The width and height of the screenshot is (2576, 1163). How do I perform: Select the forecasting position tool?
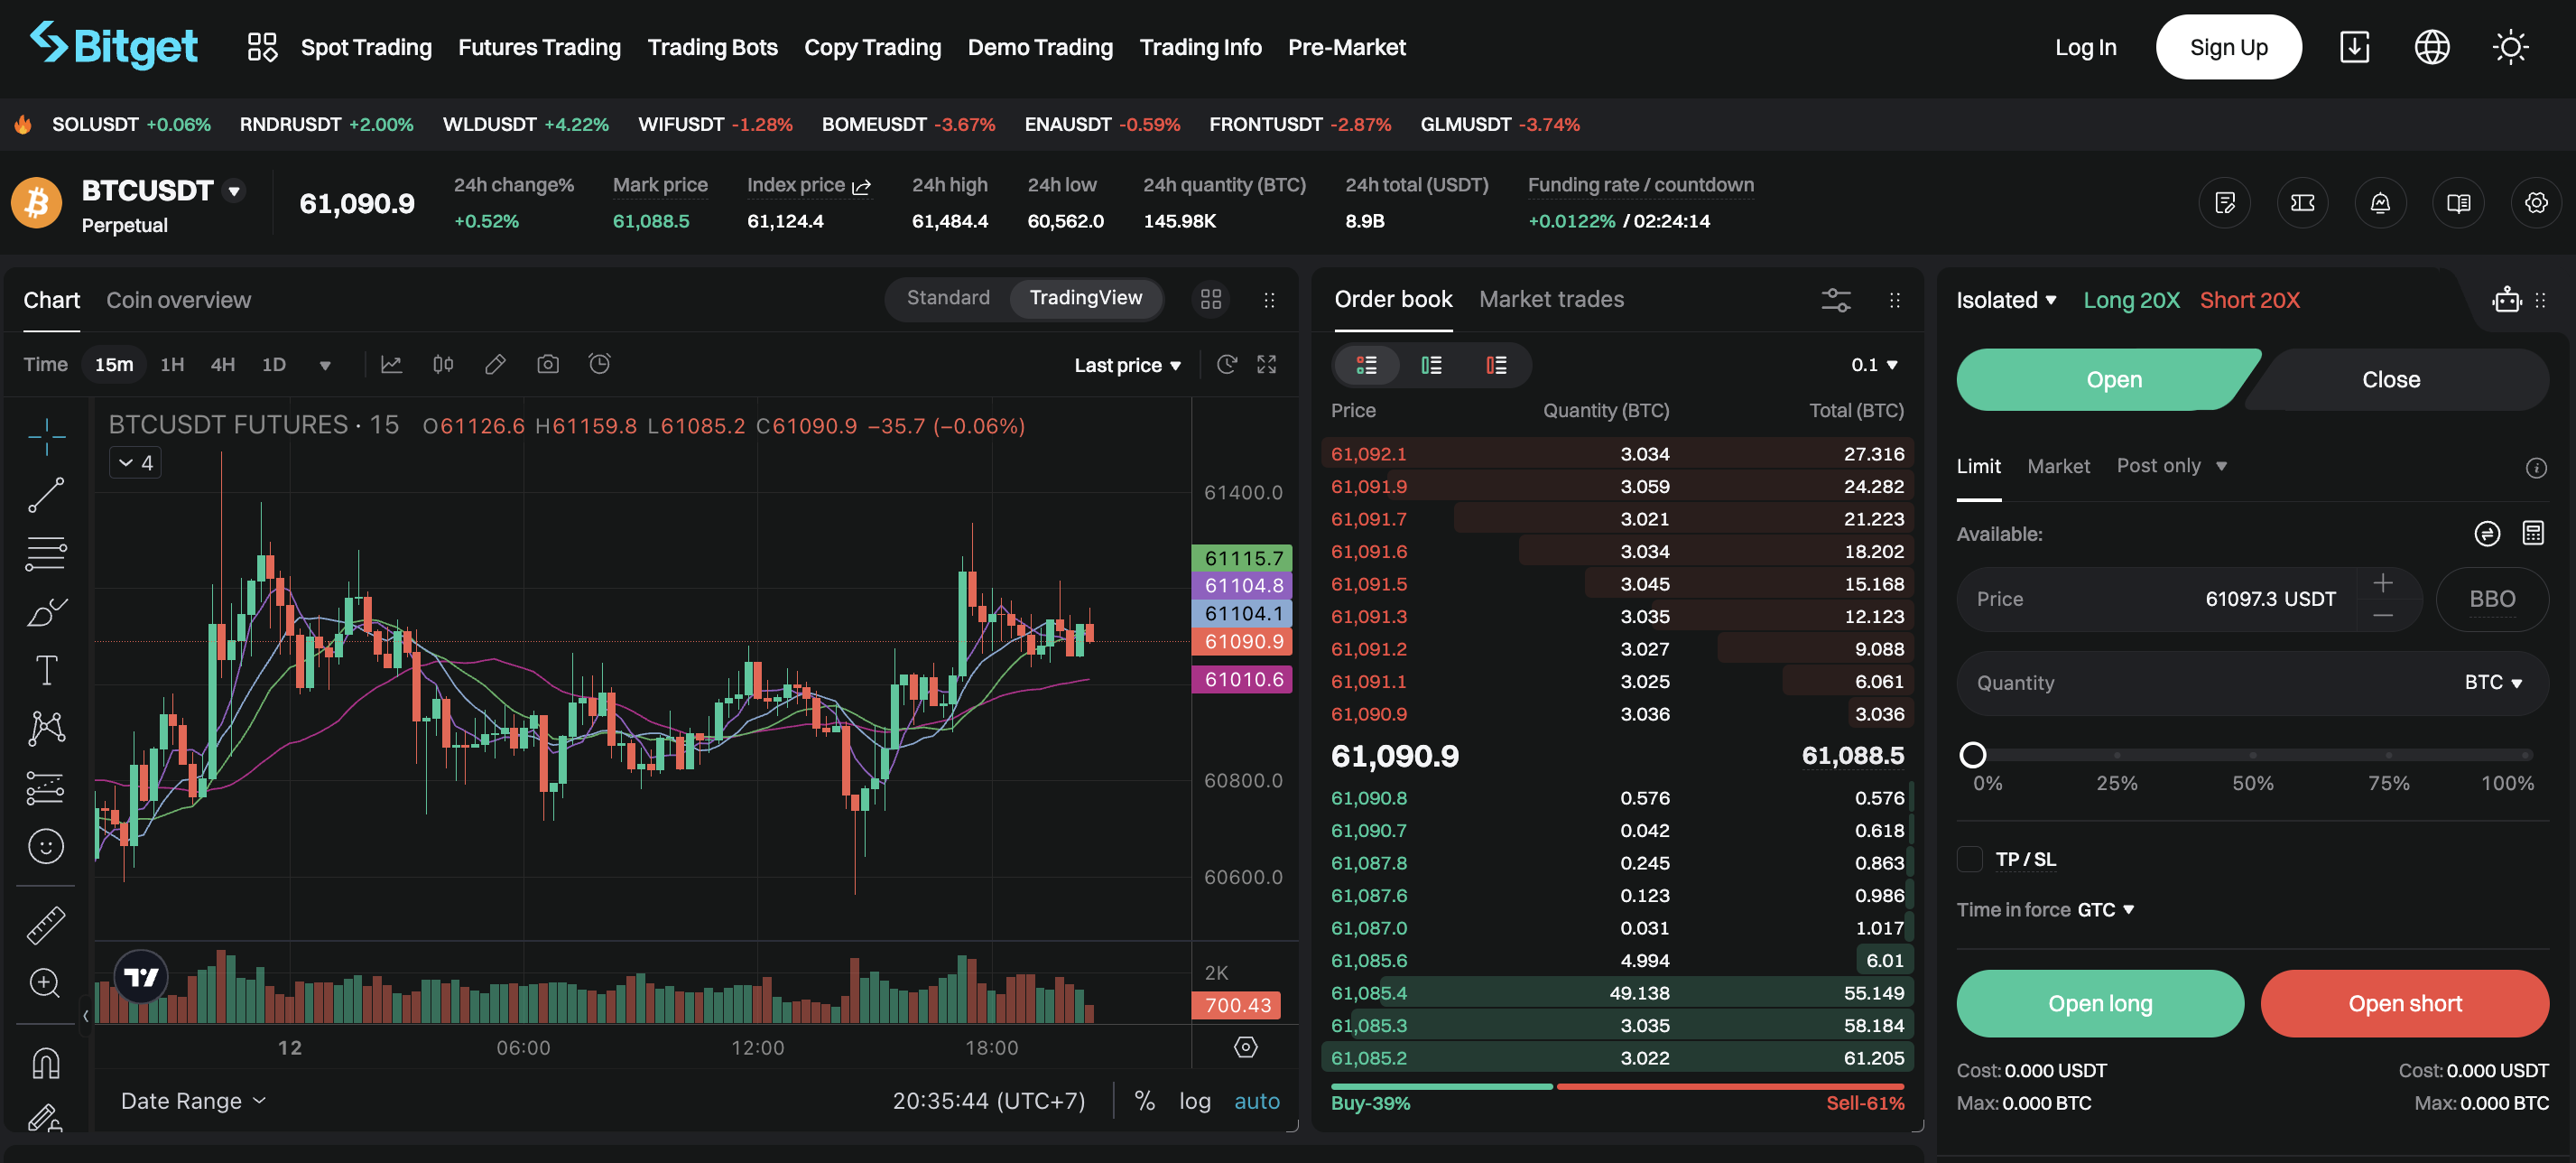point(46,788)
